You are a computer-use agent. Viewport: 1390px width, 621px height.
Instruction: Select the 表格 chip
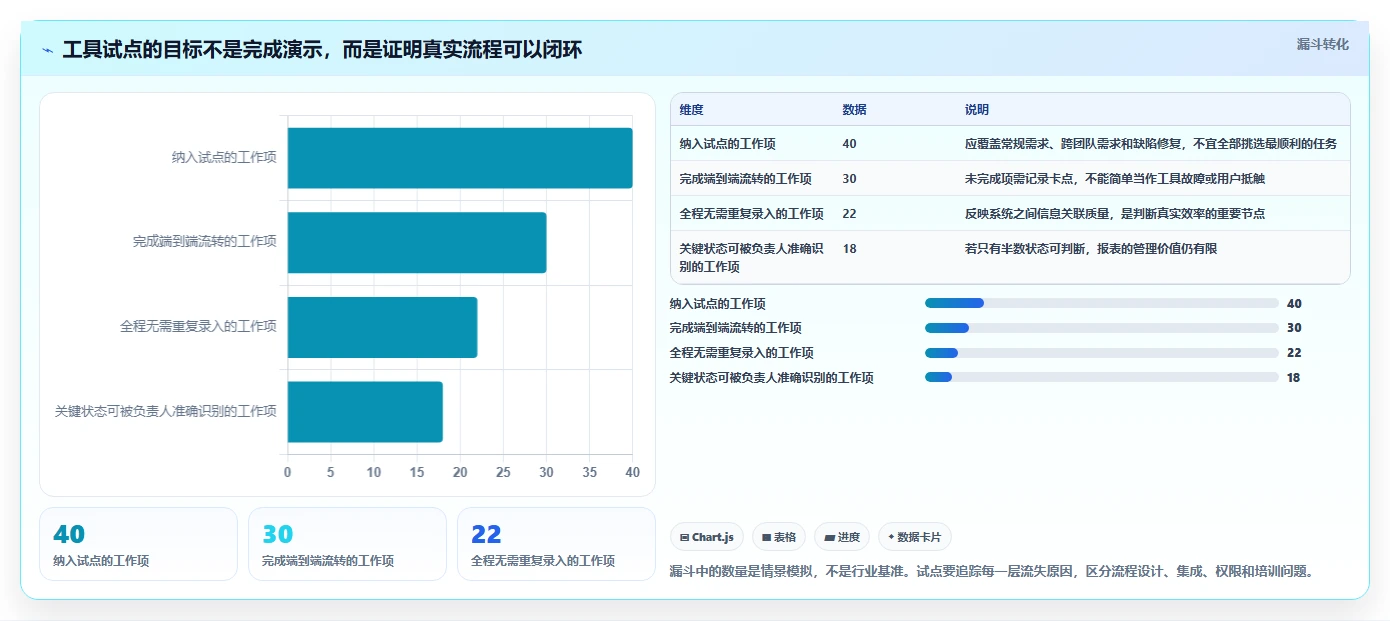tap(779, 537)
